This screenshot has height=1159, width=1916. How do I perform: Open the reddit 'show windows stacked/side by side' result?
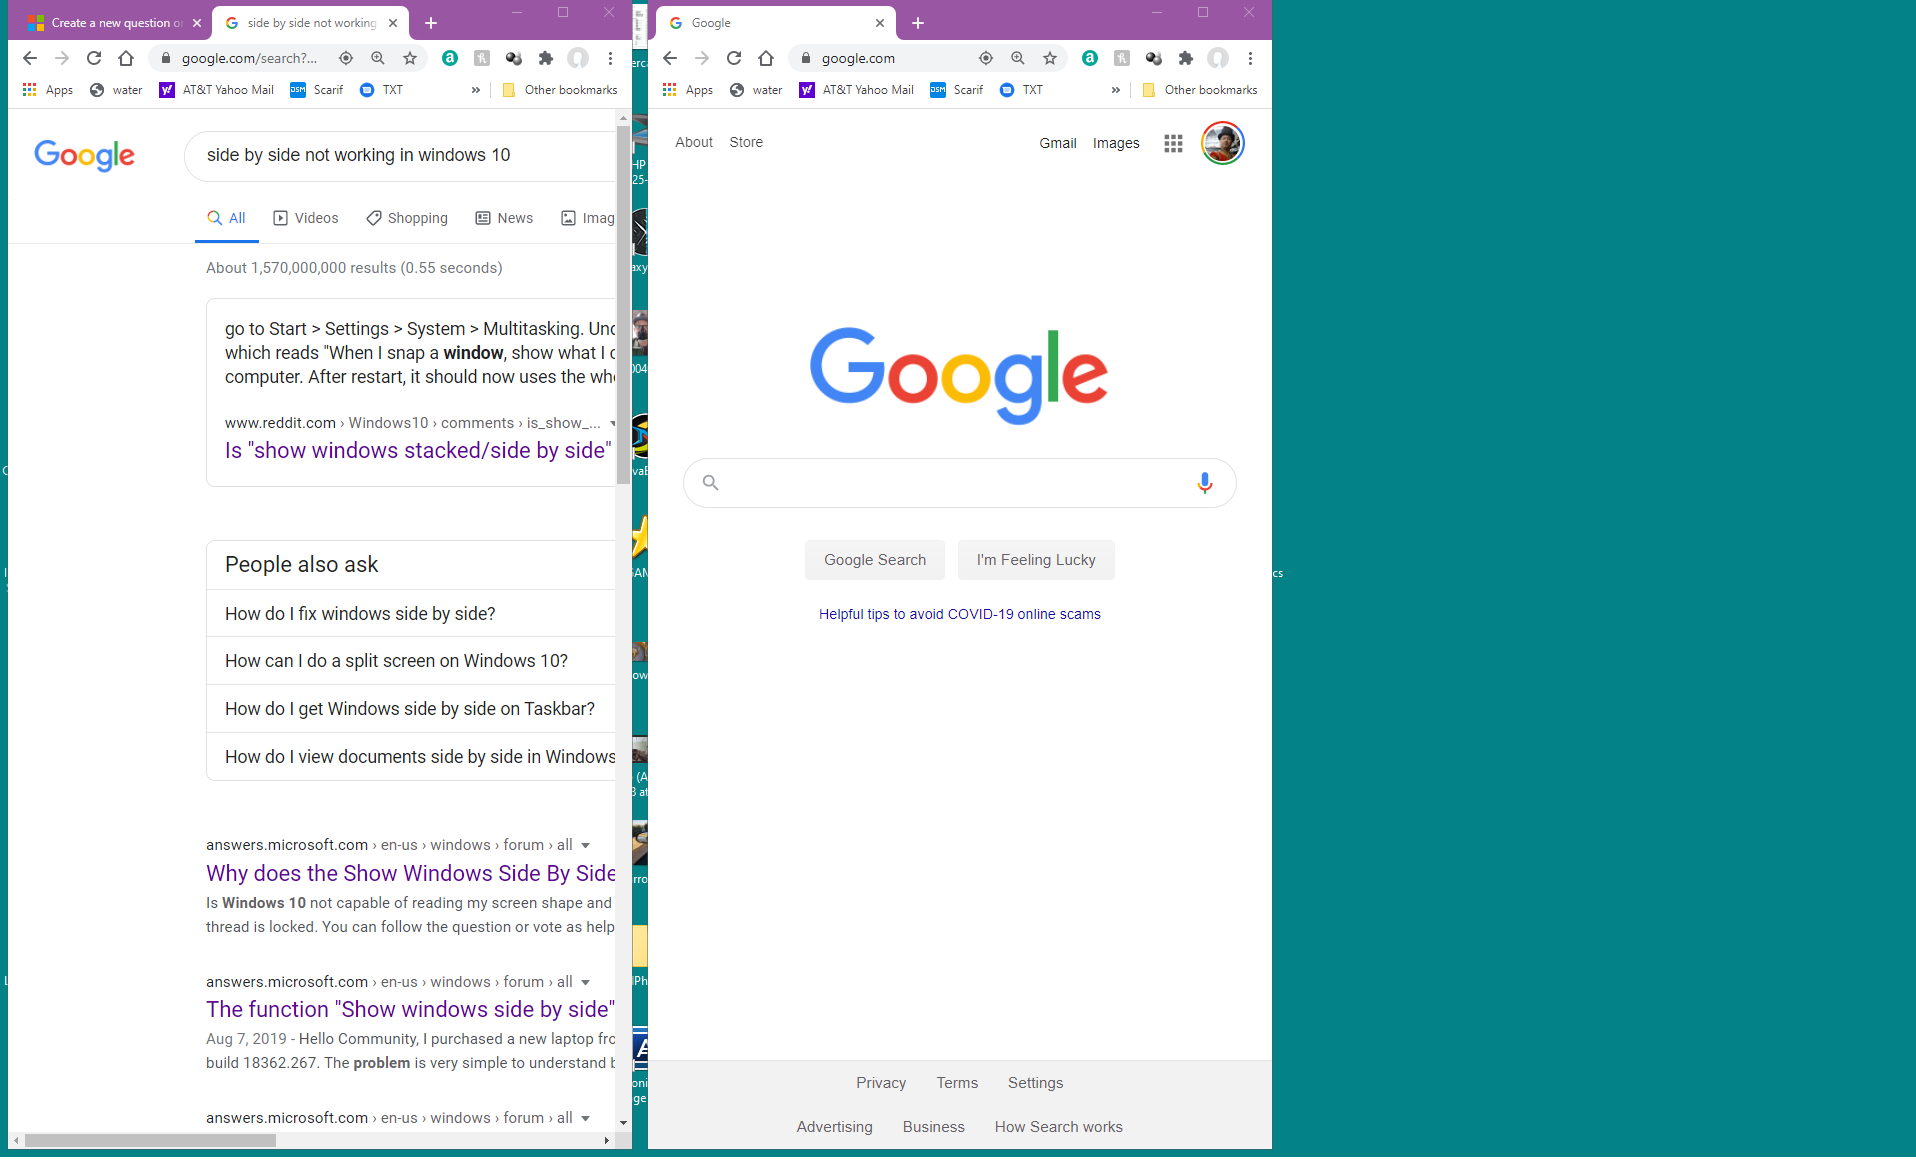point(418,450)
